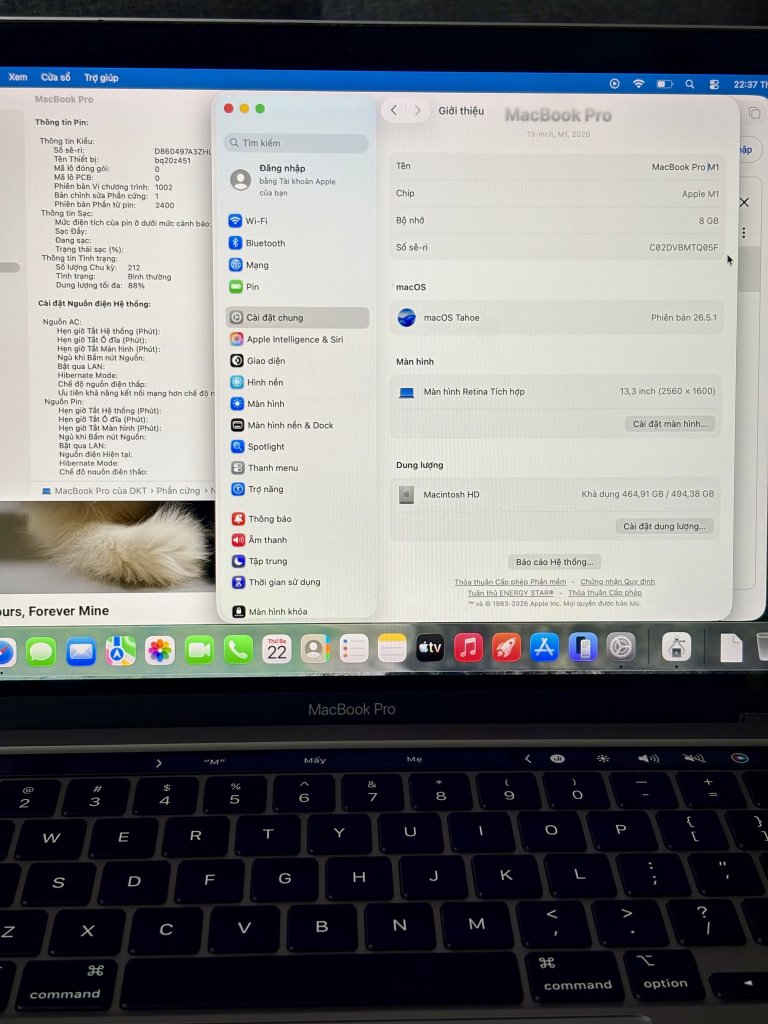
Task: Click Đăng nhập Apple account row
Action: click(297, 180)
